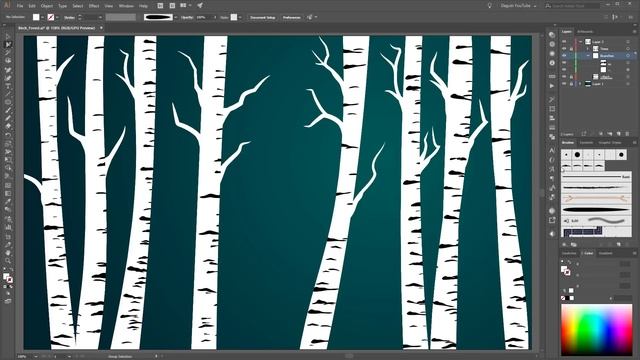Select the Selection tool arrow
The image size is (640, 360).
8,37
